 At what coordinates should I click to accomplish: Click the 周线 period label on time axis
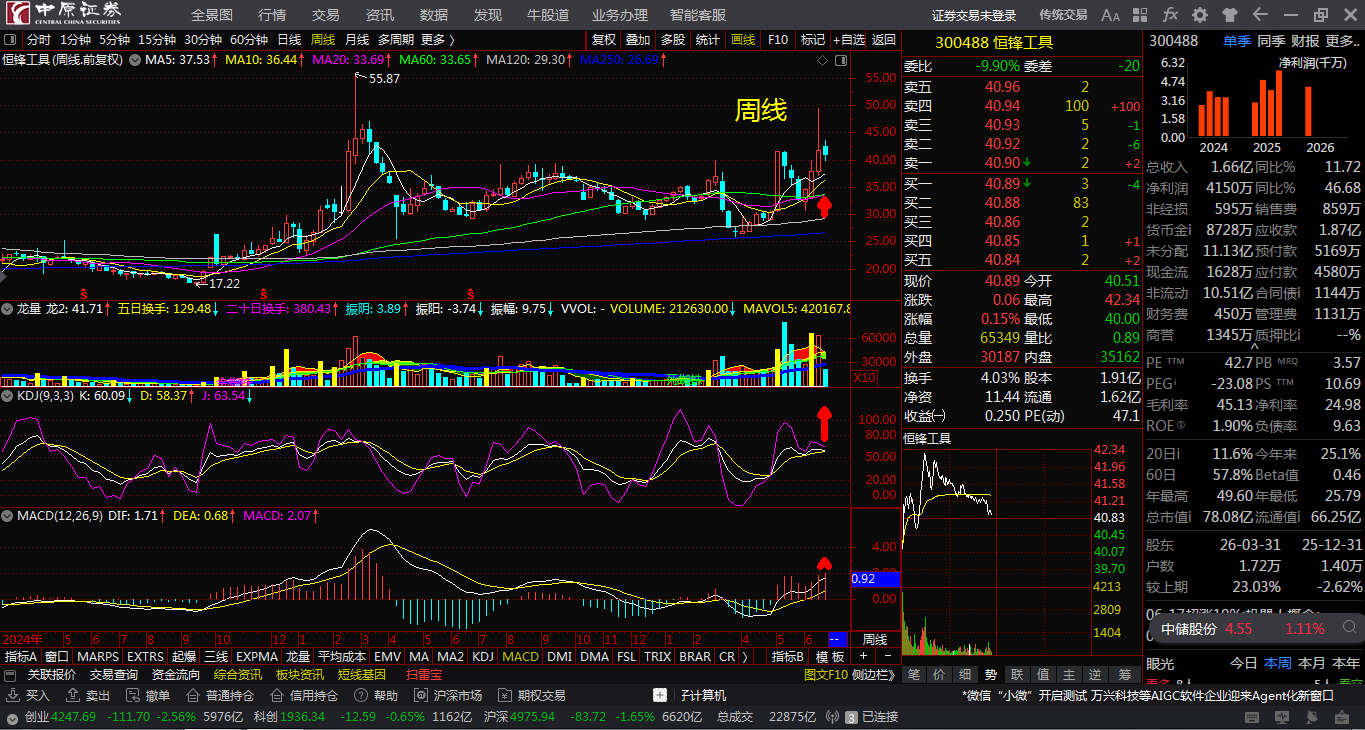pyautogui.click(x=875, y=639)
